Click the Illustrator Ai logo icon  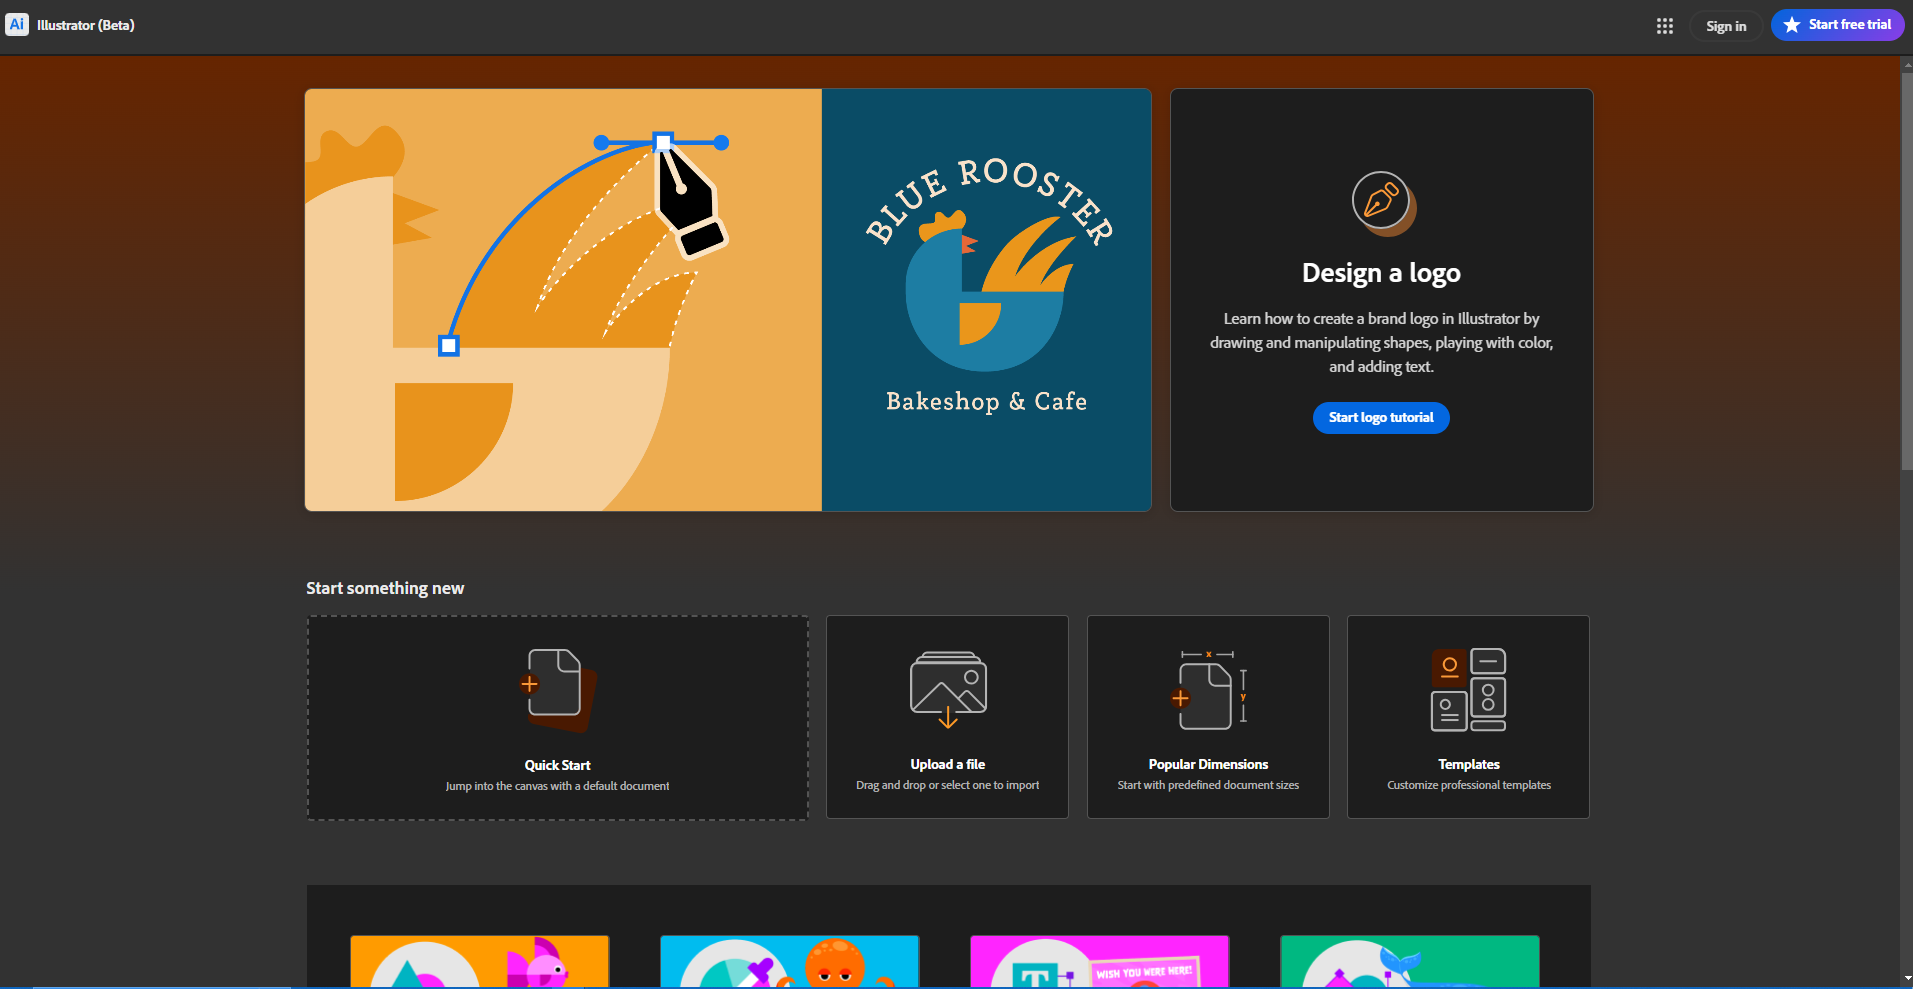coord(17,25)
